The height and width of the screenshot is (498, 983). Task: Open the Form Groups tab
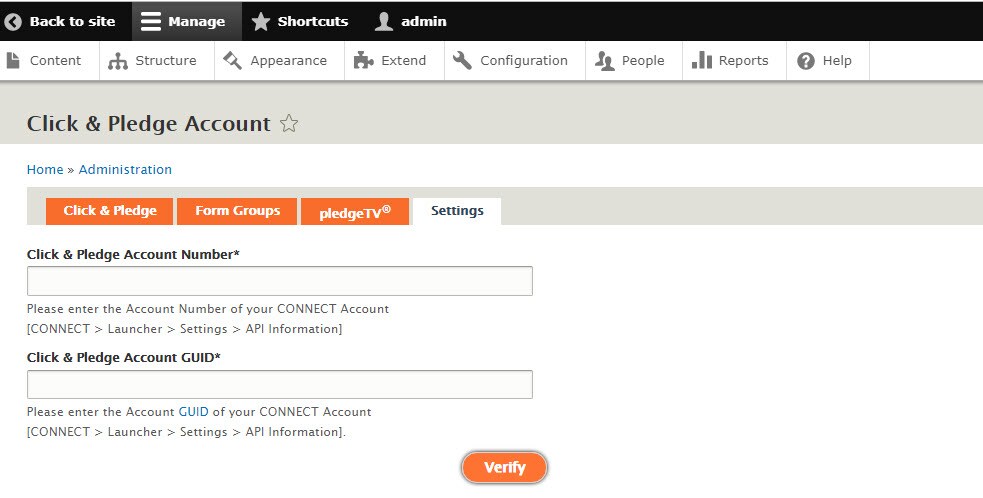point(237,211)
